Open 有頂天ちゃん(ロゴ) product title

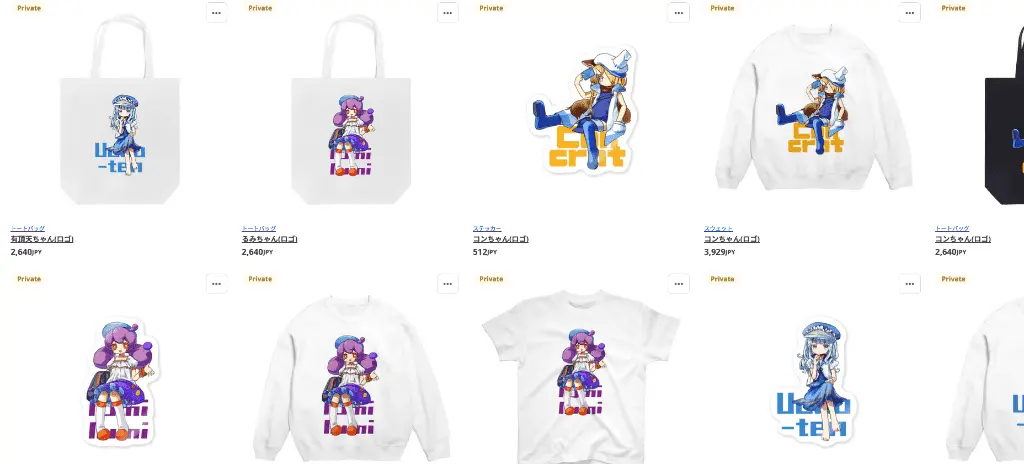click(x=42, y=239)
